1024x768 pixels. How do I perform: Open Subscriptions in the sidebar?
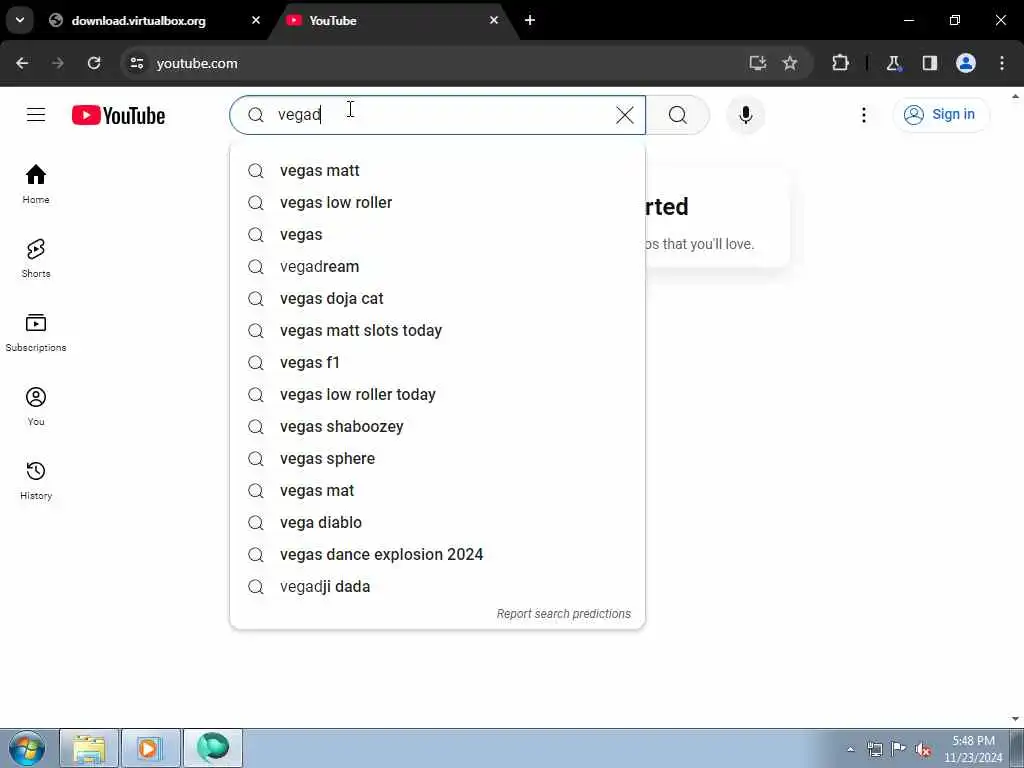tap(36, 332)
